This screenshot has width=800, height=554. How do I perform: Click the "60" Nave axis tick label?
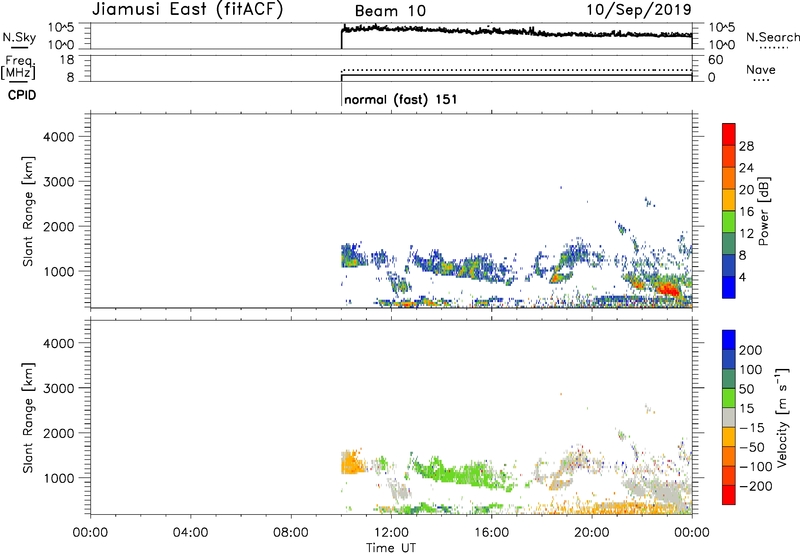(x=715, y=60)
